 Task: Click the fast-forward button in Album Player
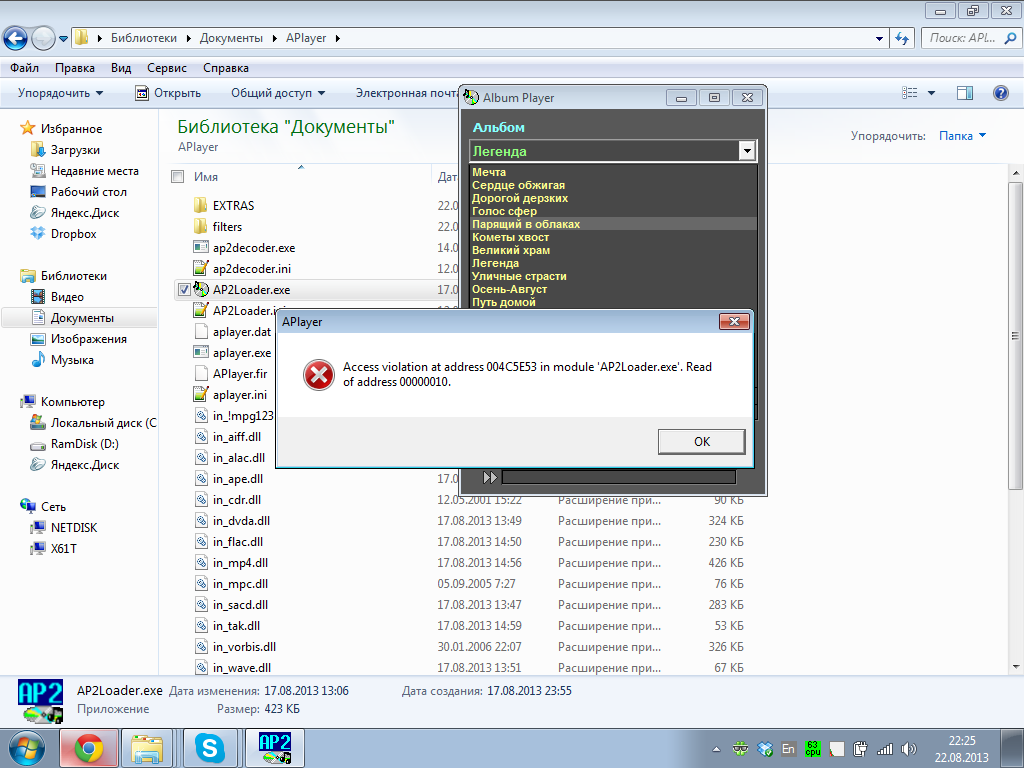pos(490,477)
